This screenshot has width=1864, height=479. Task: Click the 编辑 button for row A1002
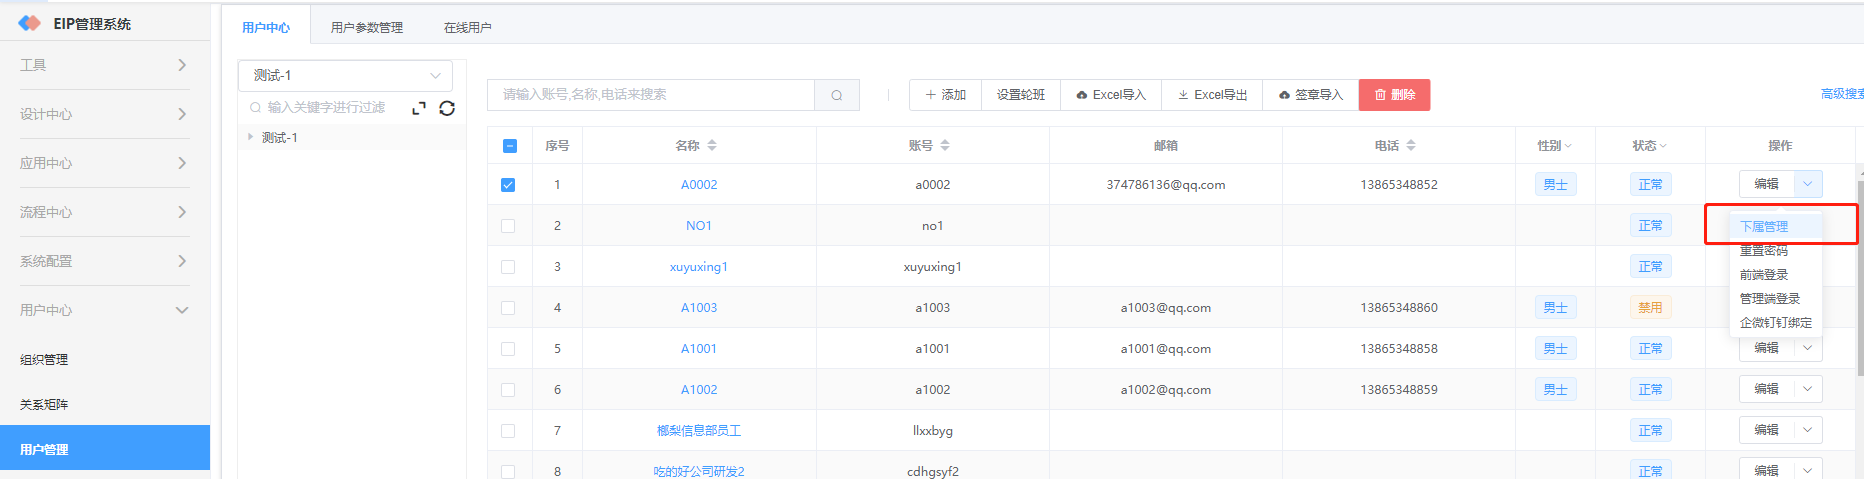pos(1767,389)
